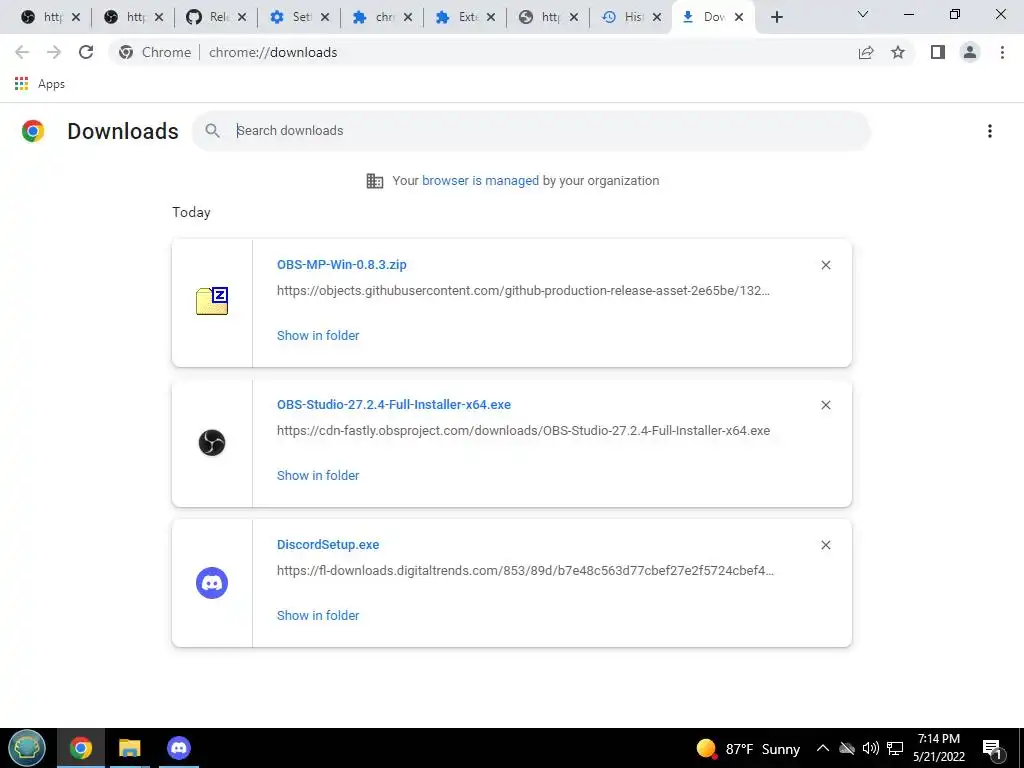Reload the downloads page

[x=86, y=52]
